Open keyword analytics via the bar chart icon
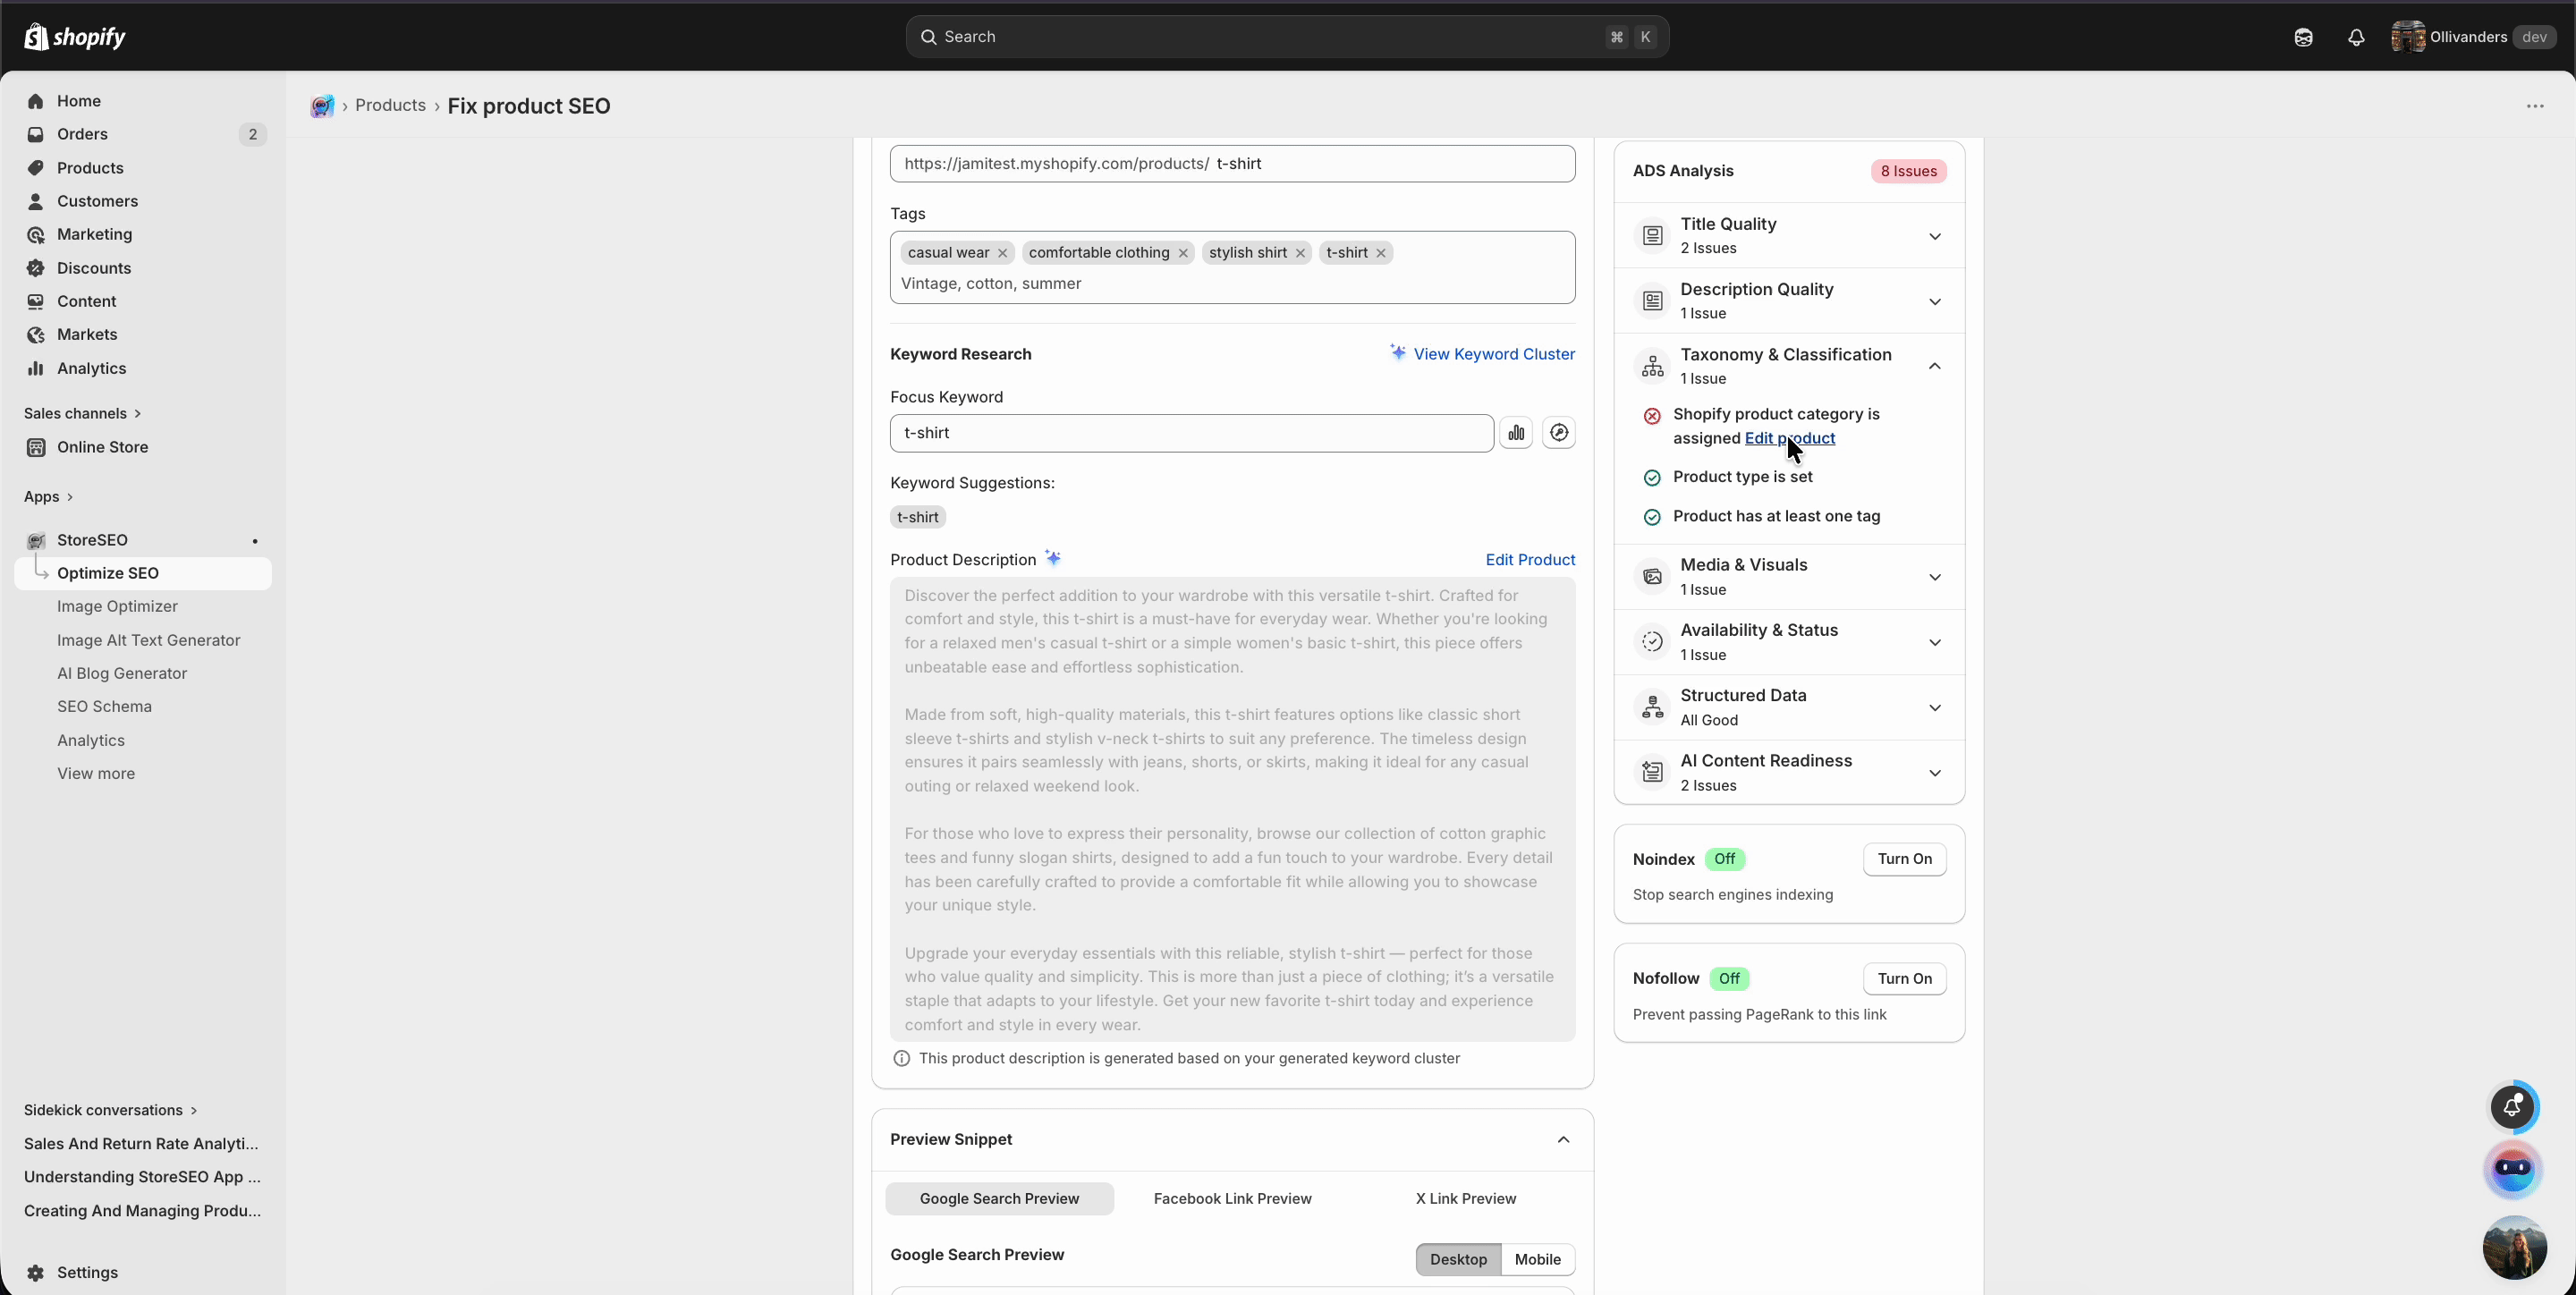 (1516, 432)
